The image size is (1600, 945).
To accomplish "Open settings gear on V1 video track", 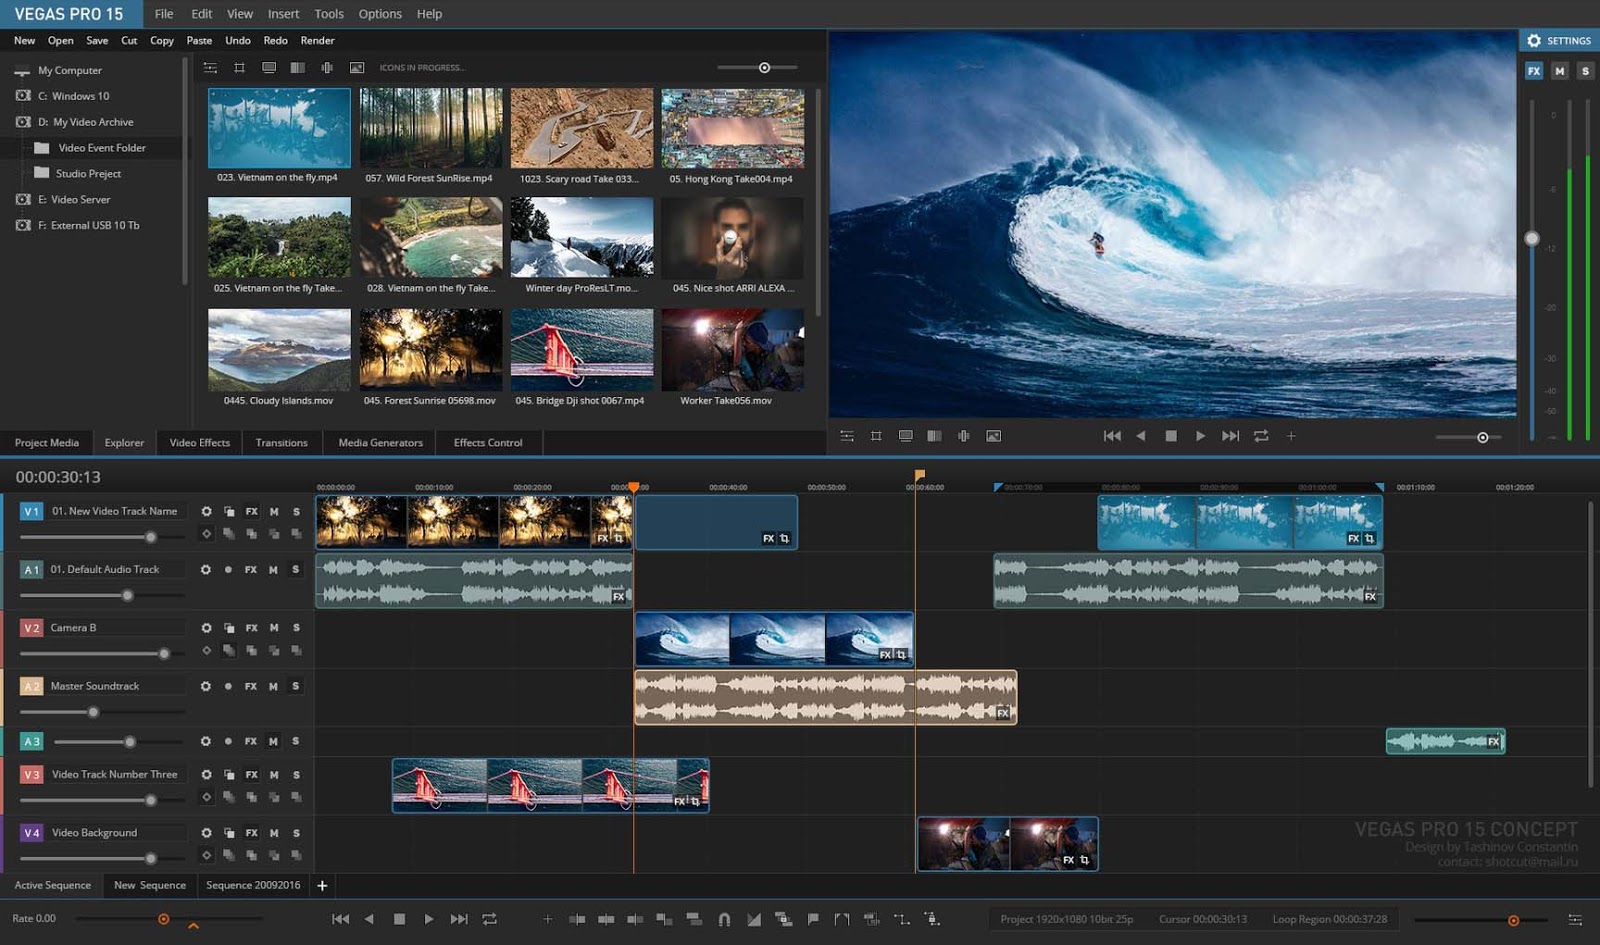I will (206, 511).
